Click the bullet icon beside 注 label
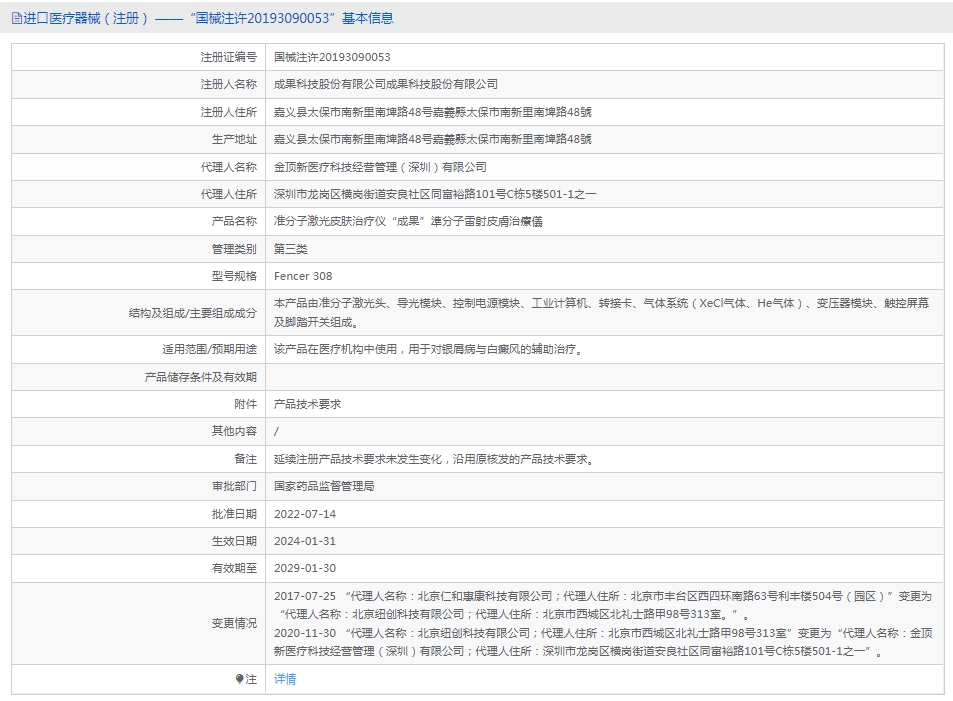Screen dimensions: 953x701 (x=240, y=679)
